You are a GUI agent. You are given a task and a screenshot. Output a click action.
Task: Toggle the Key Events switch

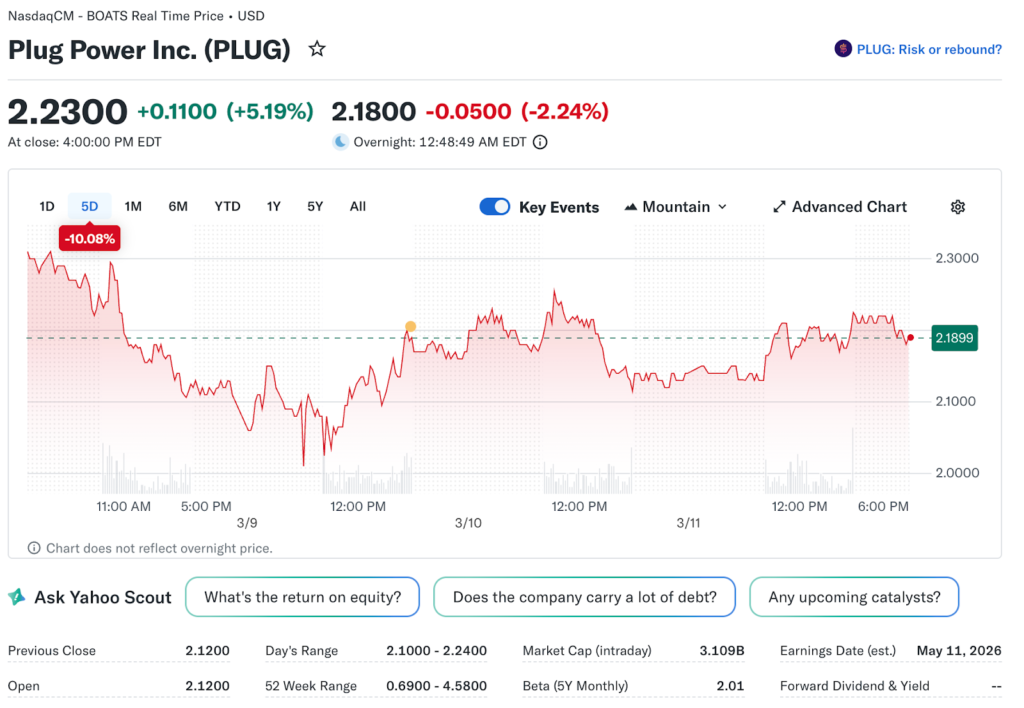[495, 207]
